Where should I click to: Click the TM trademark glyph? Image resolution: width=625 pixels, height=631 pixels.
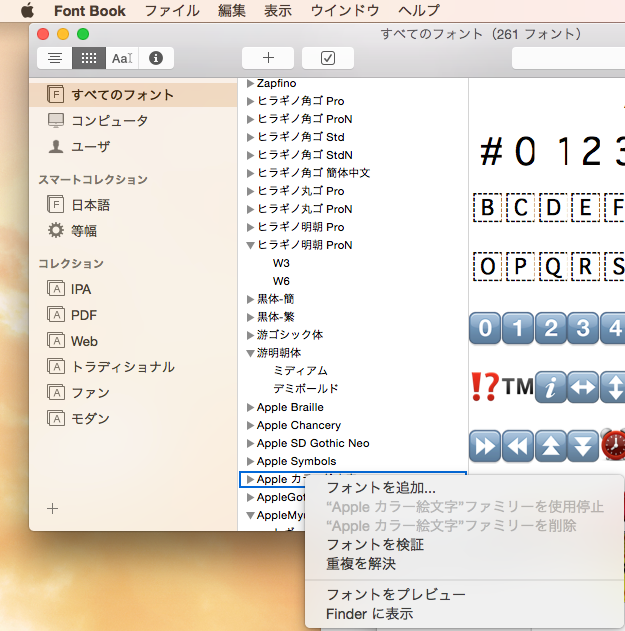click(x=518, y=386)
